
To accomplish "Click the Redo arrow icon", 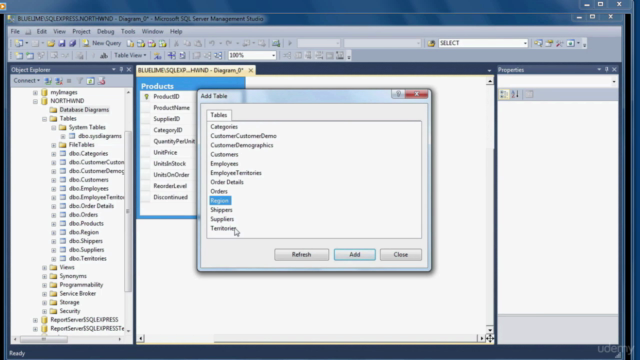I will pos(229,43).
